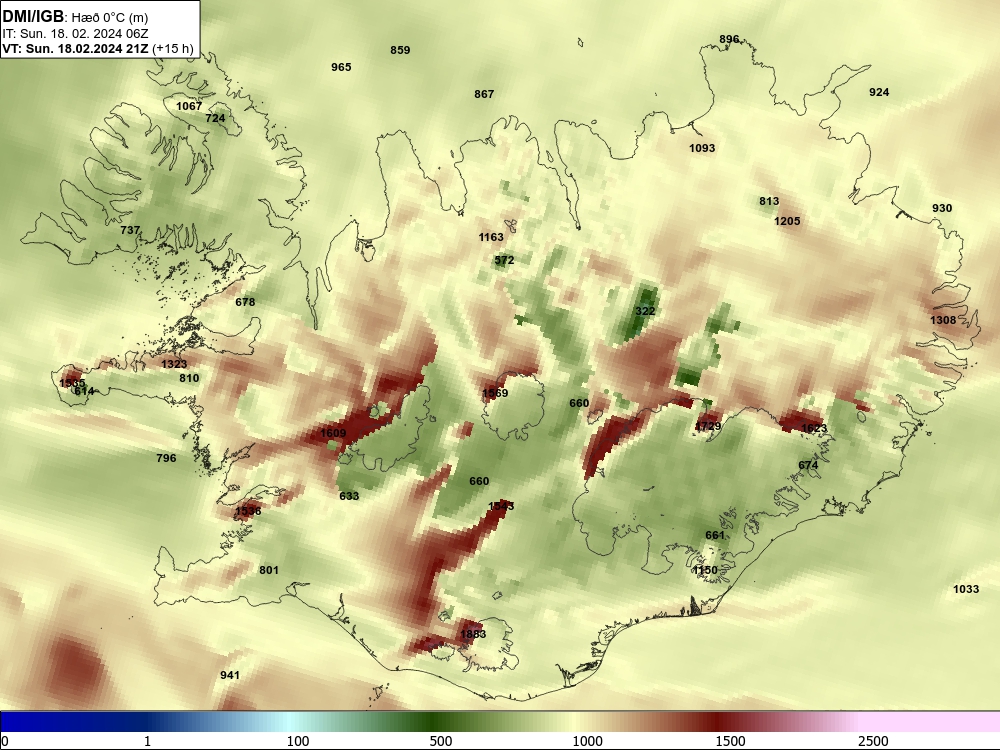1000x750 pixels.
Task: Click the 1000 tick on the color scale
Action: (587, 741)
